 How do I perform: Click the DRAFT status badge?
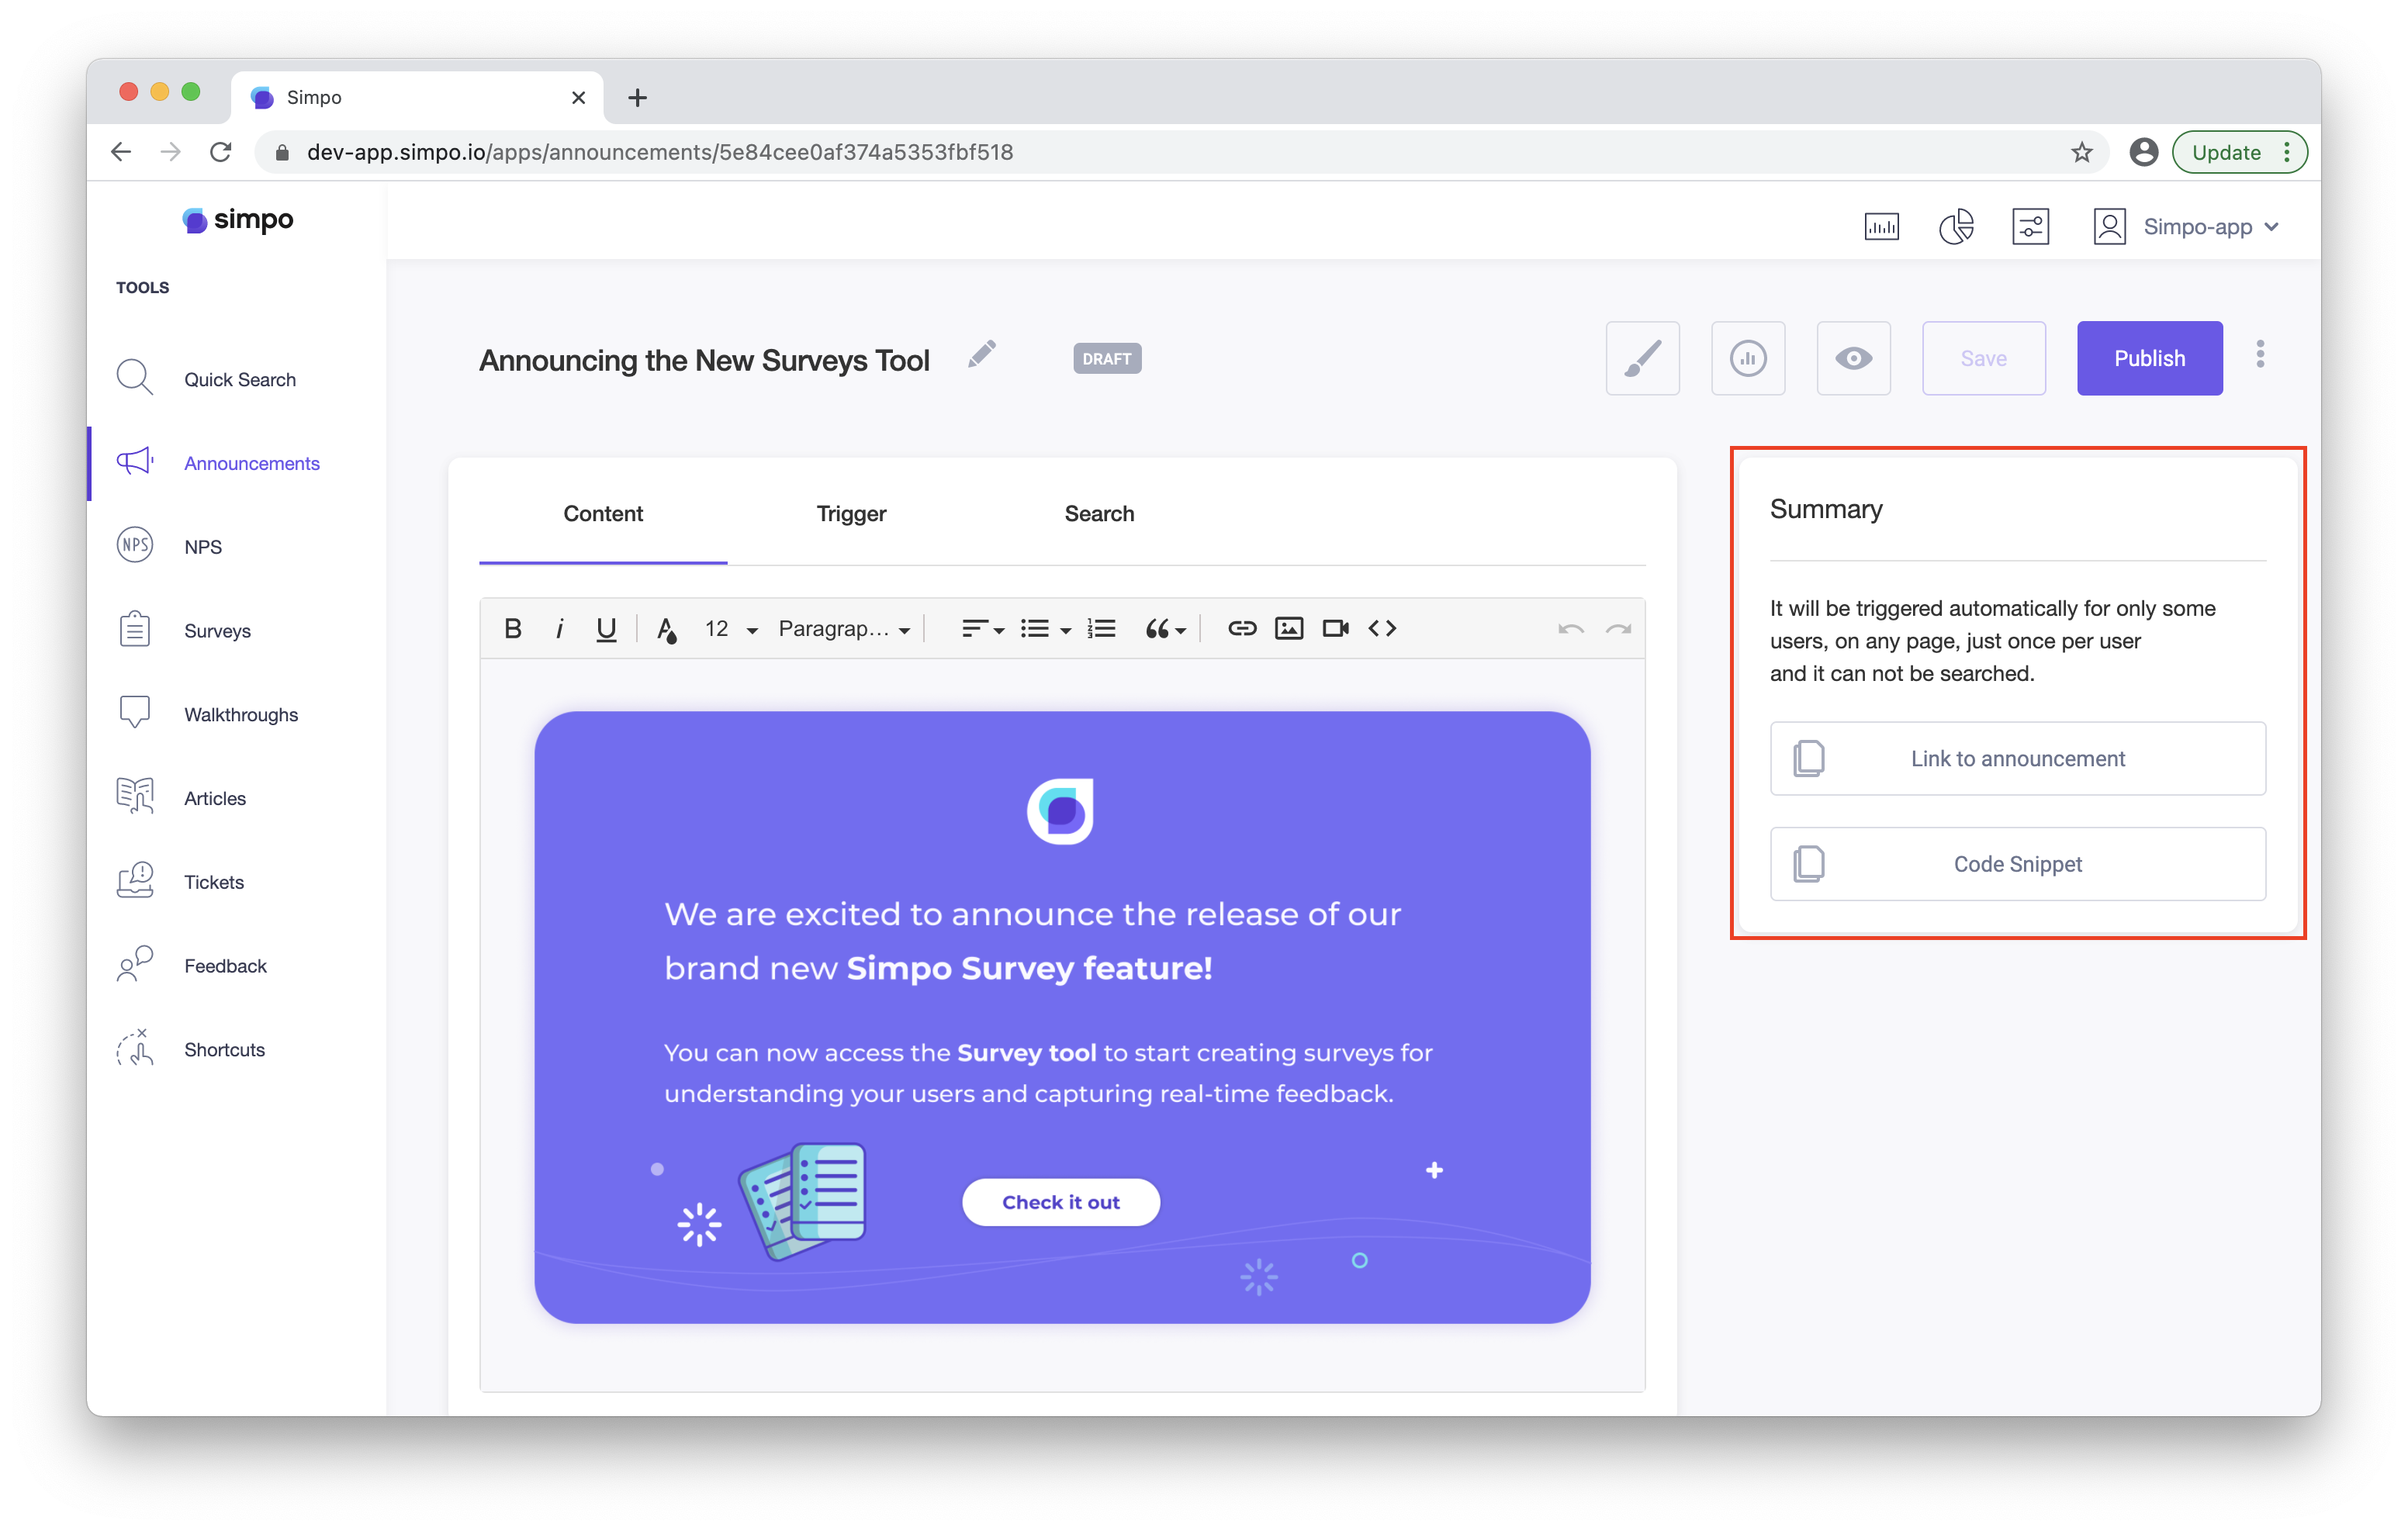click(x=1106, y=358)
